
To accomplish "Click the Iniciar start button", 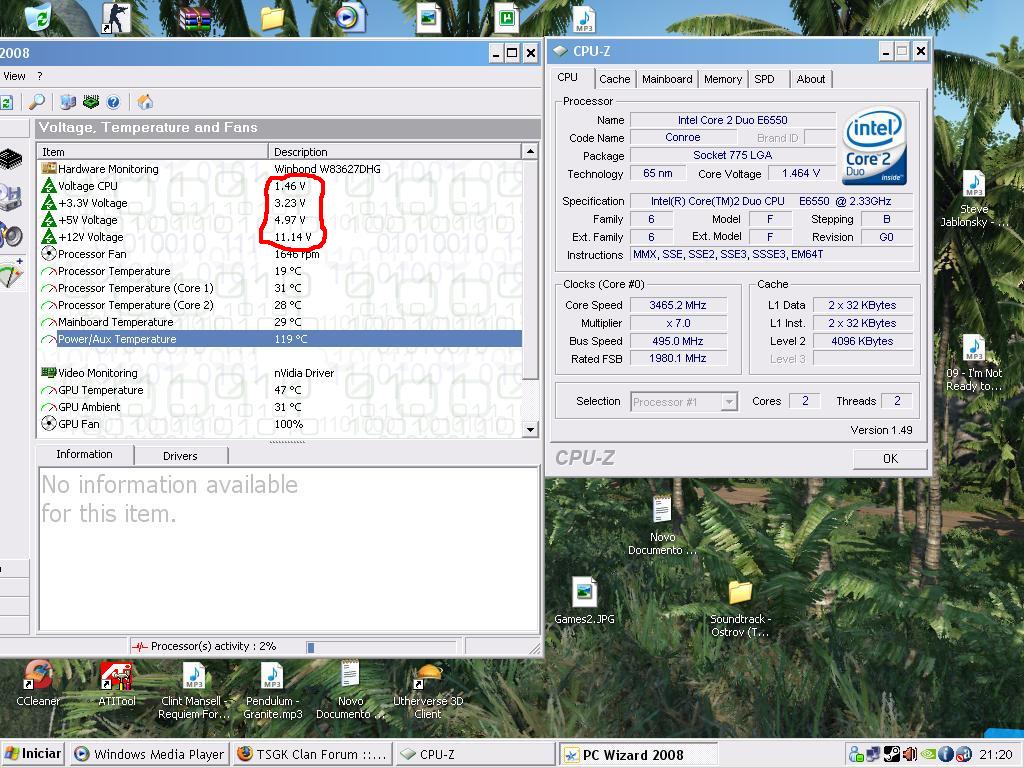I will pos(33,754).
